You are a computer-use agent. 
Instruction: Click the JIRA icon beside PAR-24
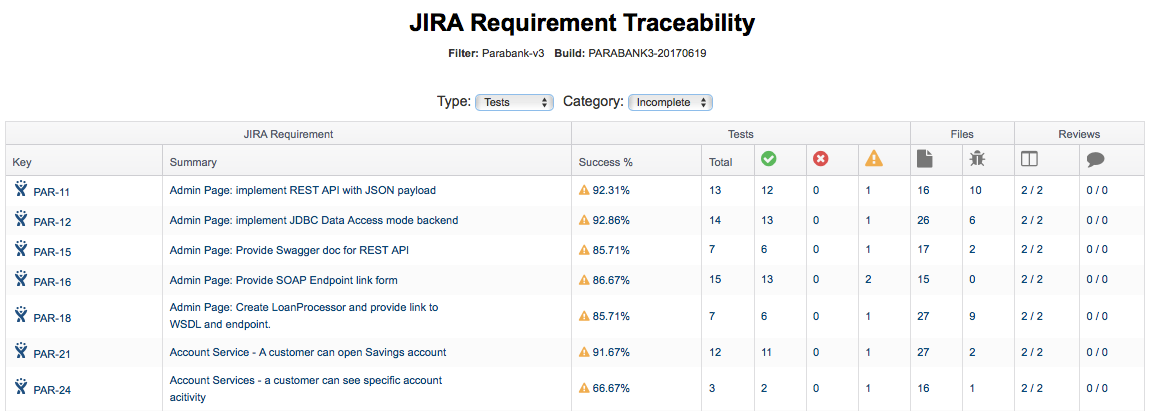click(21, 388)
